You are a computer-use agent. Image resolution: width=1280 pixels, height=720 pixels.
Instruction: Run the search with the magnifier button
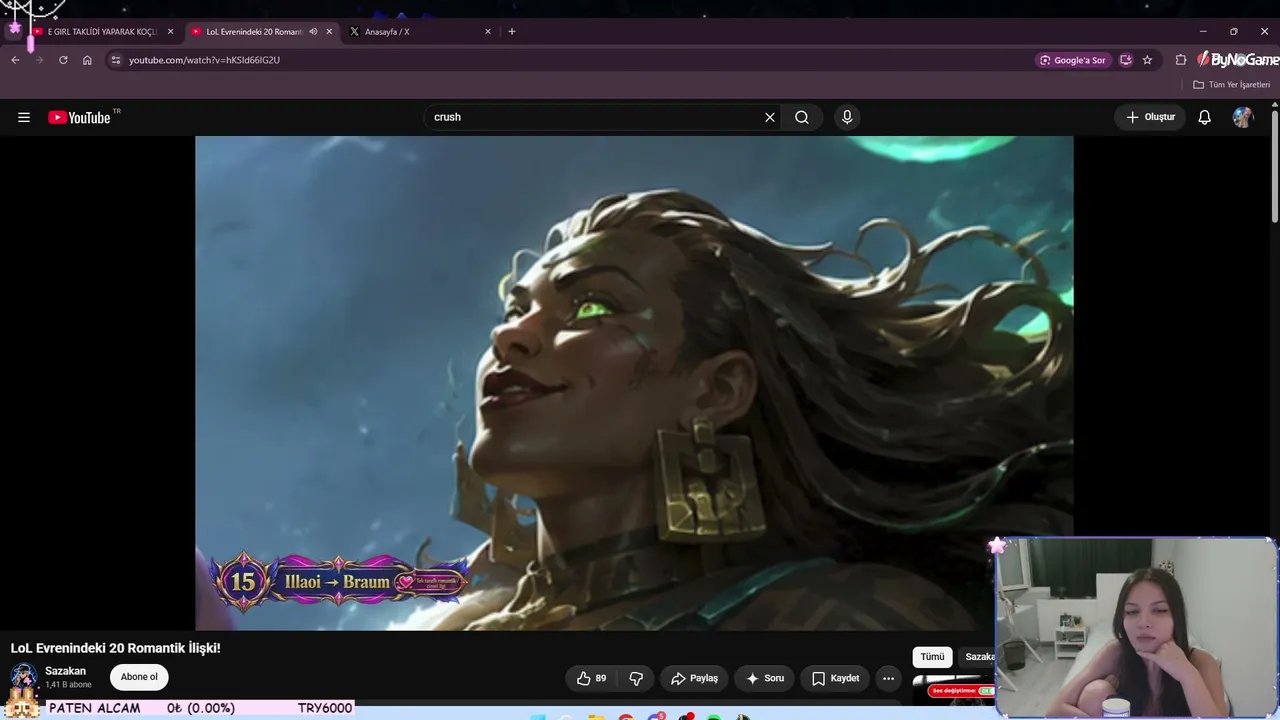coord(802,117)
